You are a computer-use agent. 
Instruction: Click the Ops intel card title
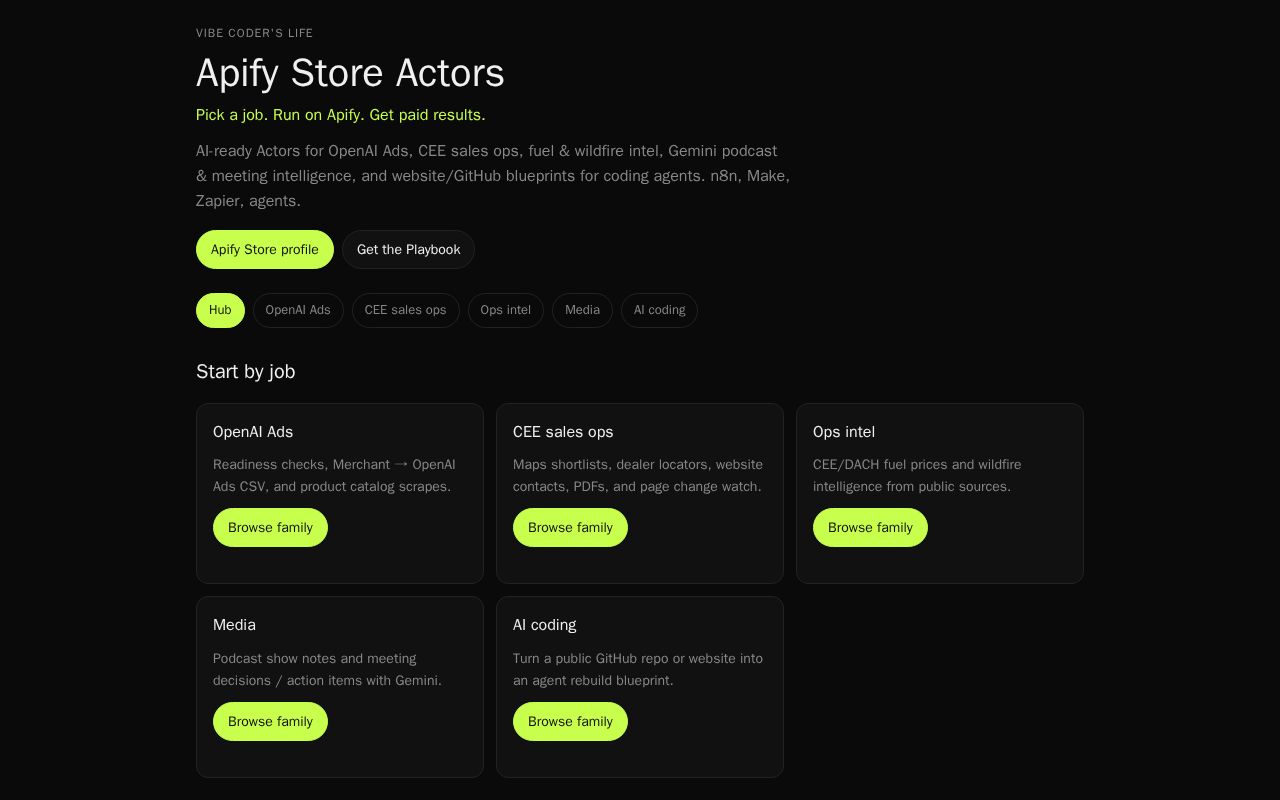pyautogui.click(x=844, y=432)
